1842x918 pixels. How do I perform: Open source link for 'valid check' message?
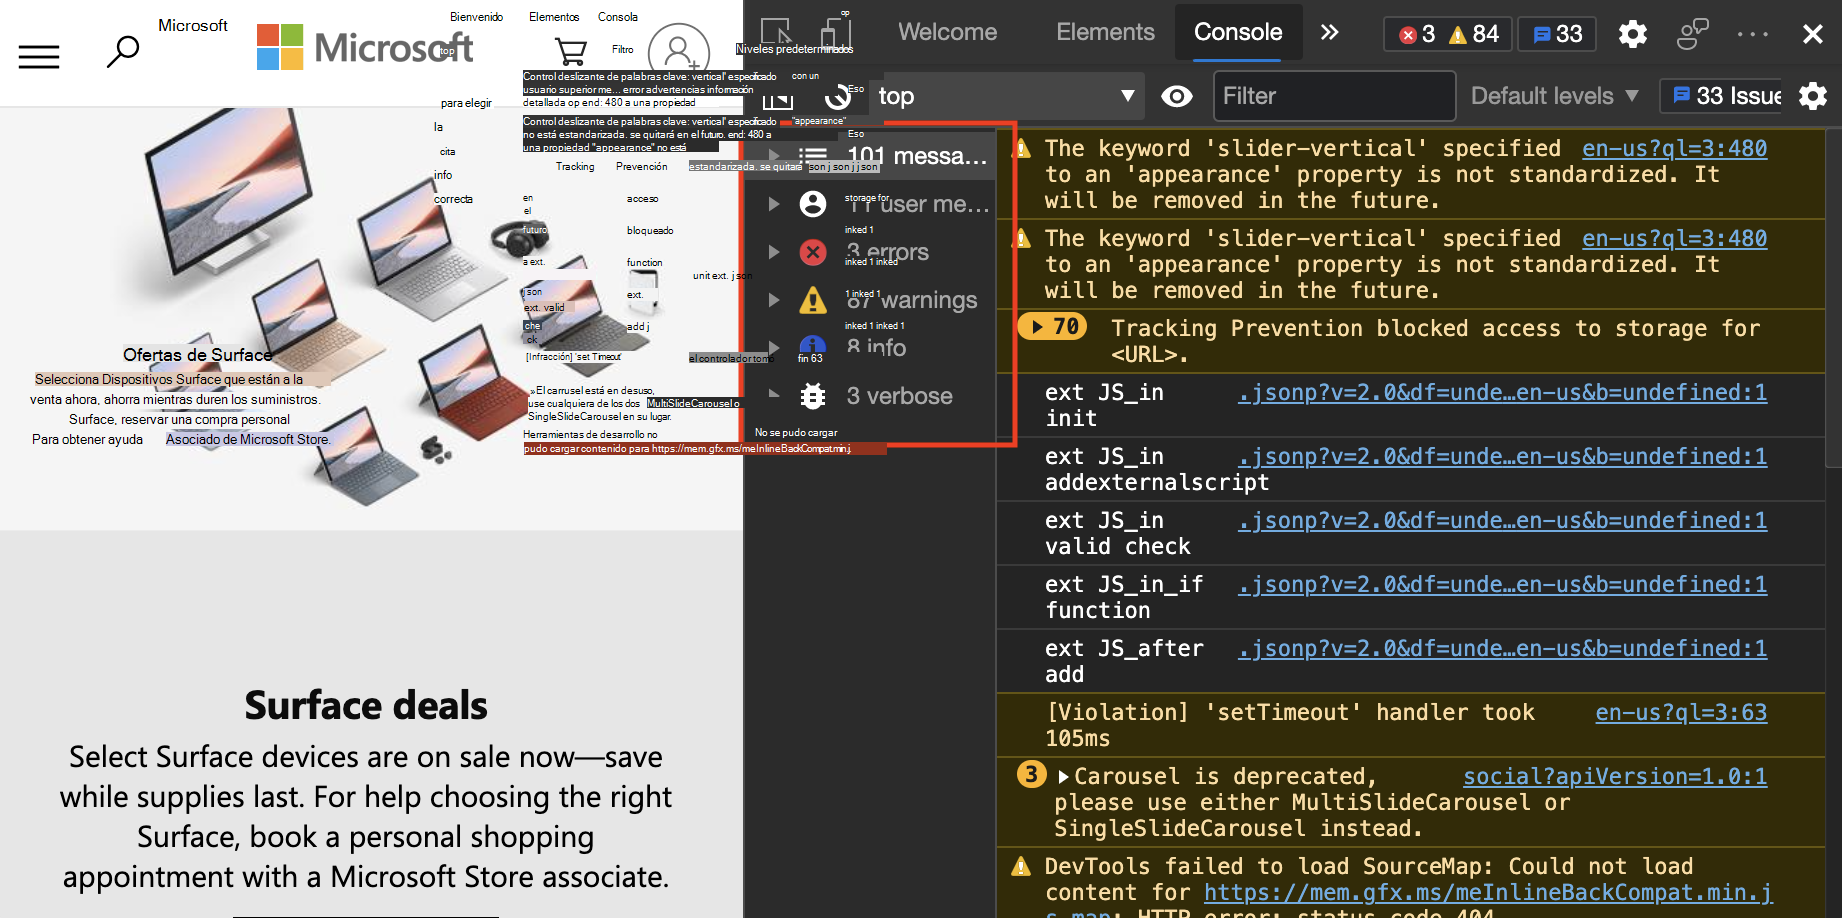[1502, 521]
